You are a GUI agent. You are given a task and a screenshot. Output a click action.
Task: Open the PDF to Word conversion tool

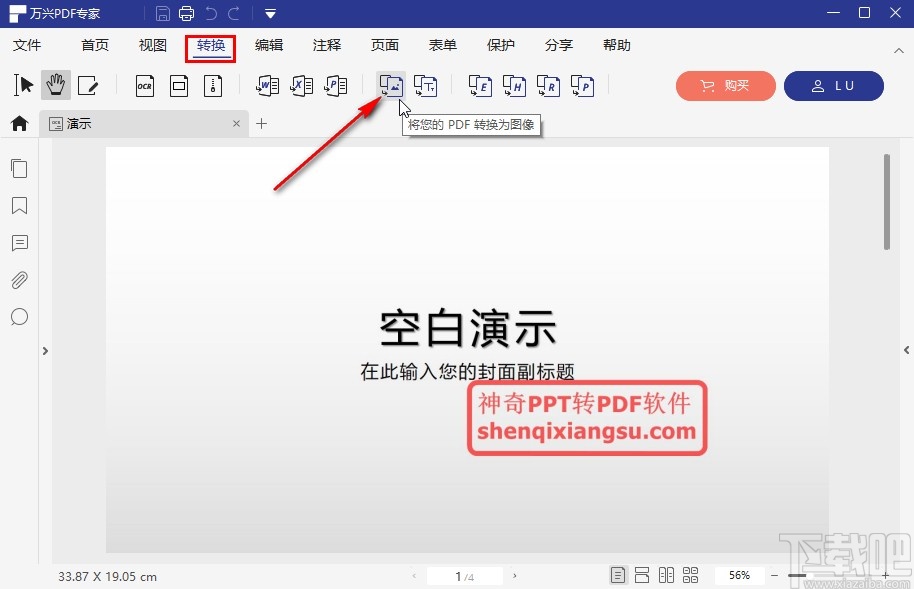coord(267,85)
